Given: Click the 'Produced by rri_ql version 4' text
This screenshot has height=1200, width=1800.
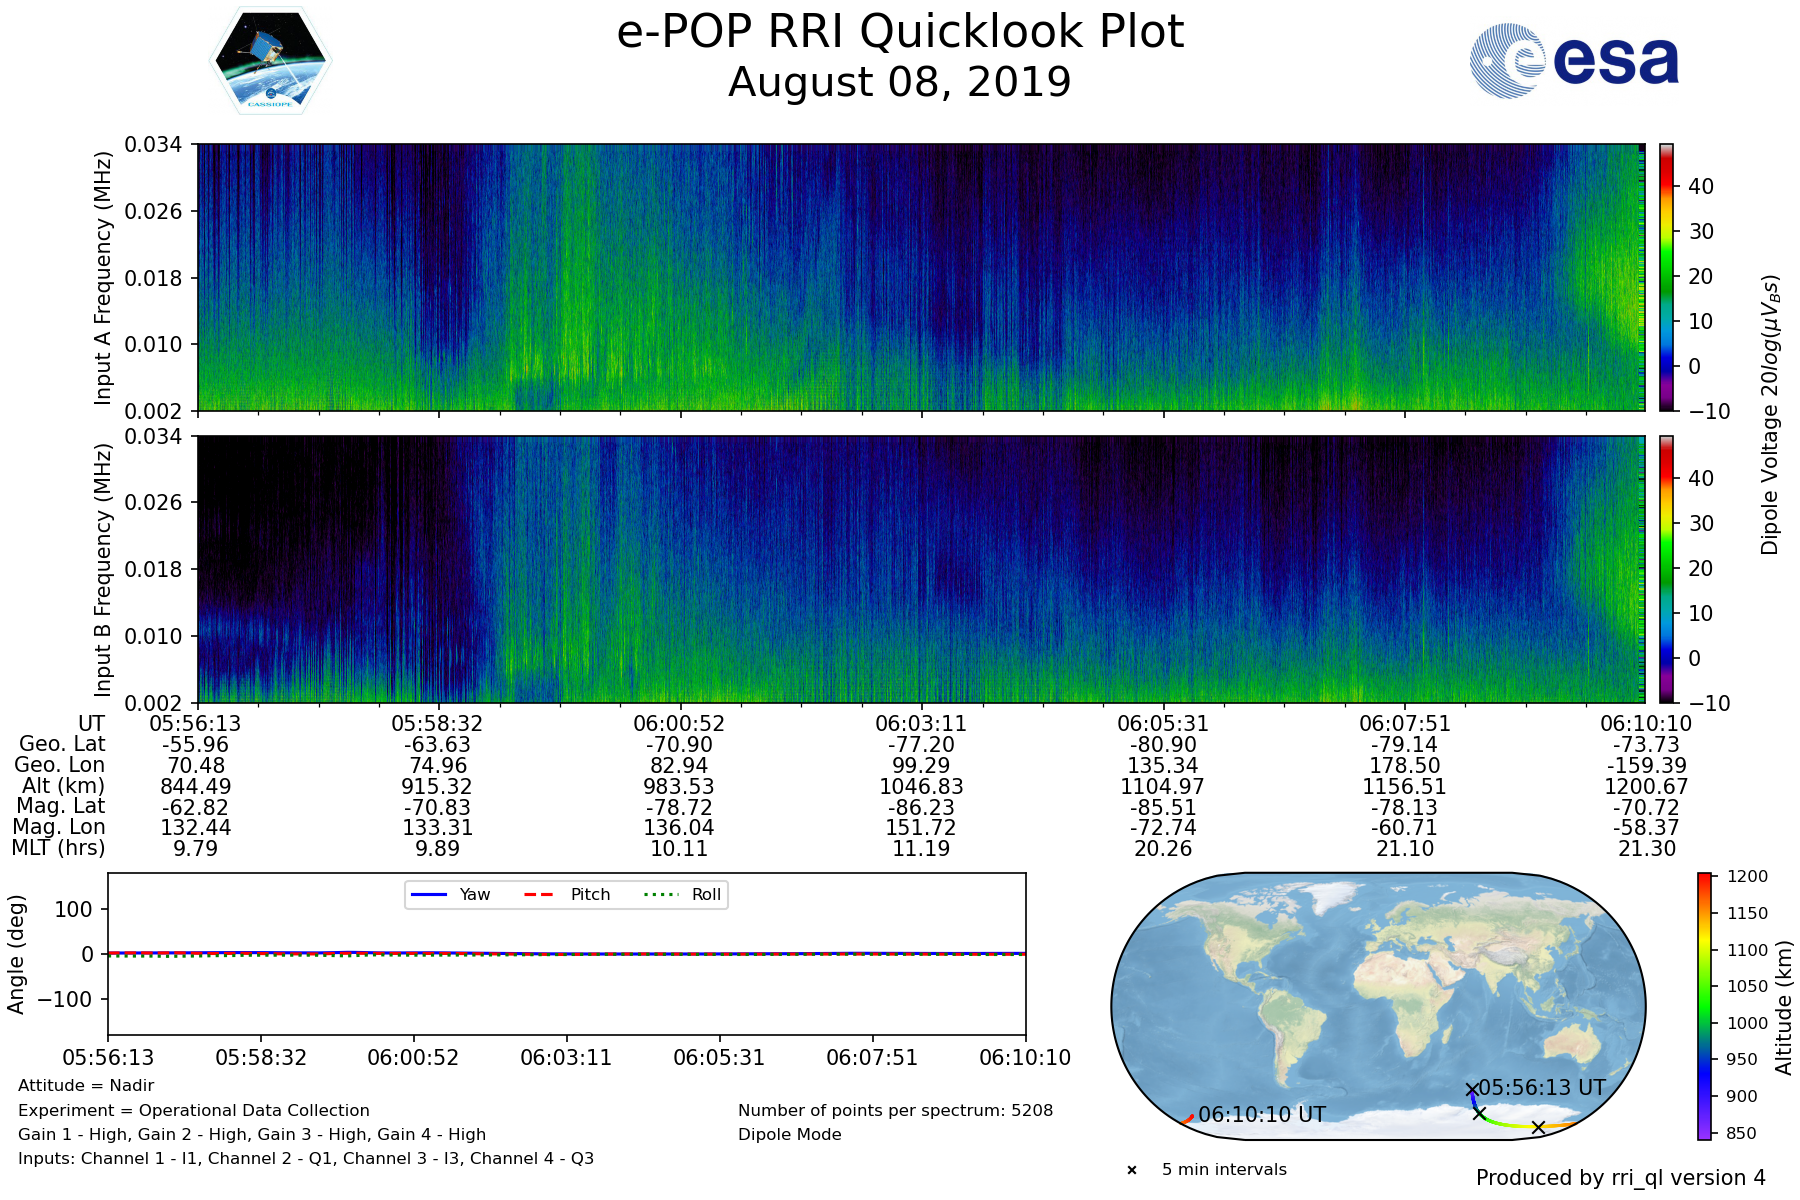Looking at the screenshot, I should coord(1620,1178).
